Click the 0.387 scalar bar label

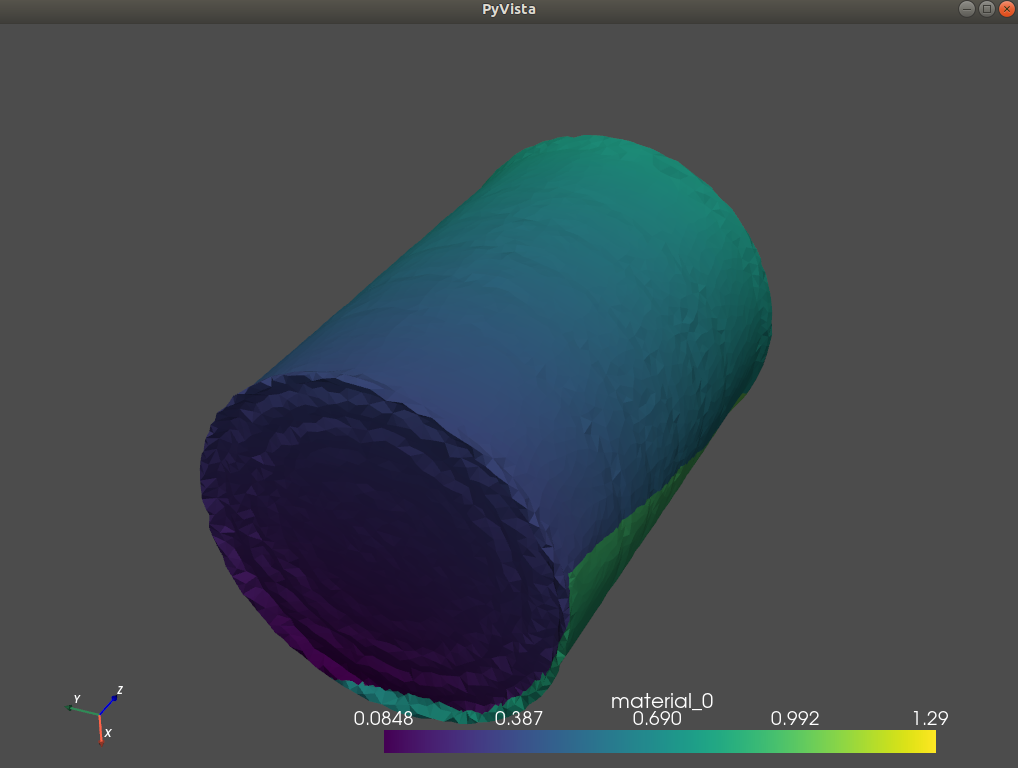[517, 718]
